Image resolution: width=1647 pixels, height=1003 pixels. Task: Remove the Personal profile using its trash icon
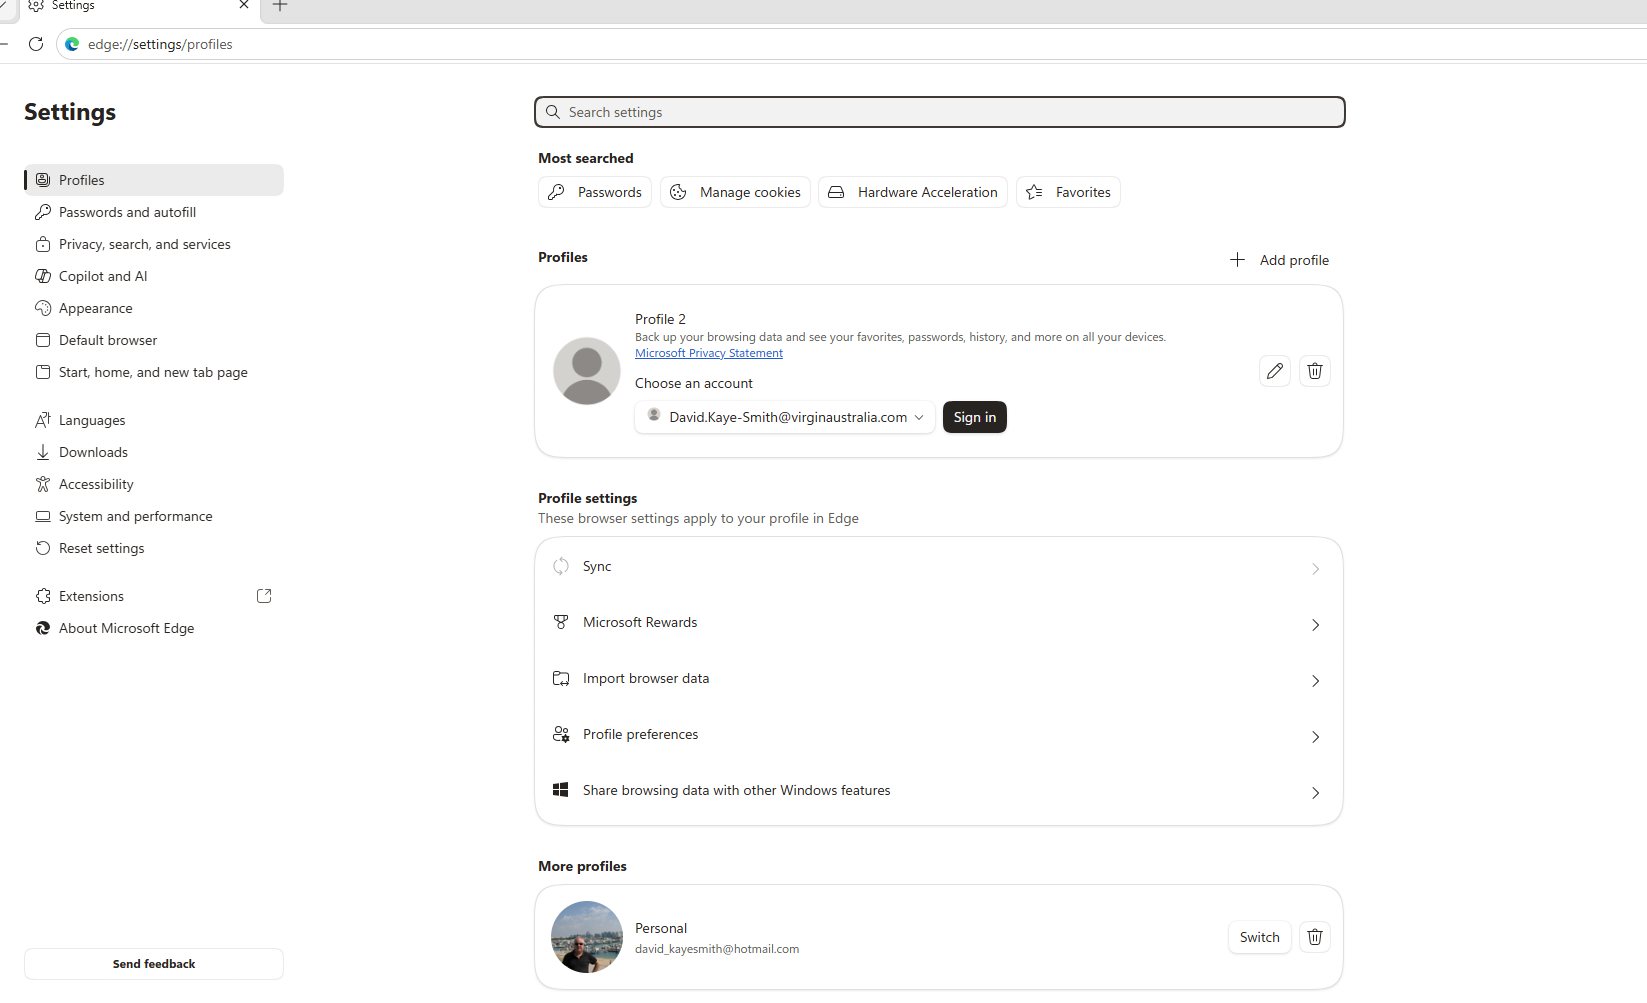click(x=1315, y=937)
